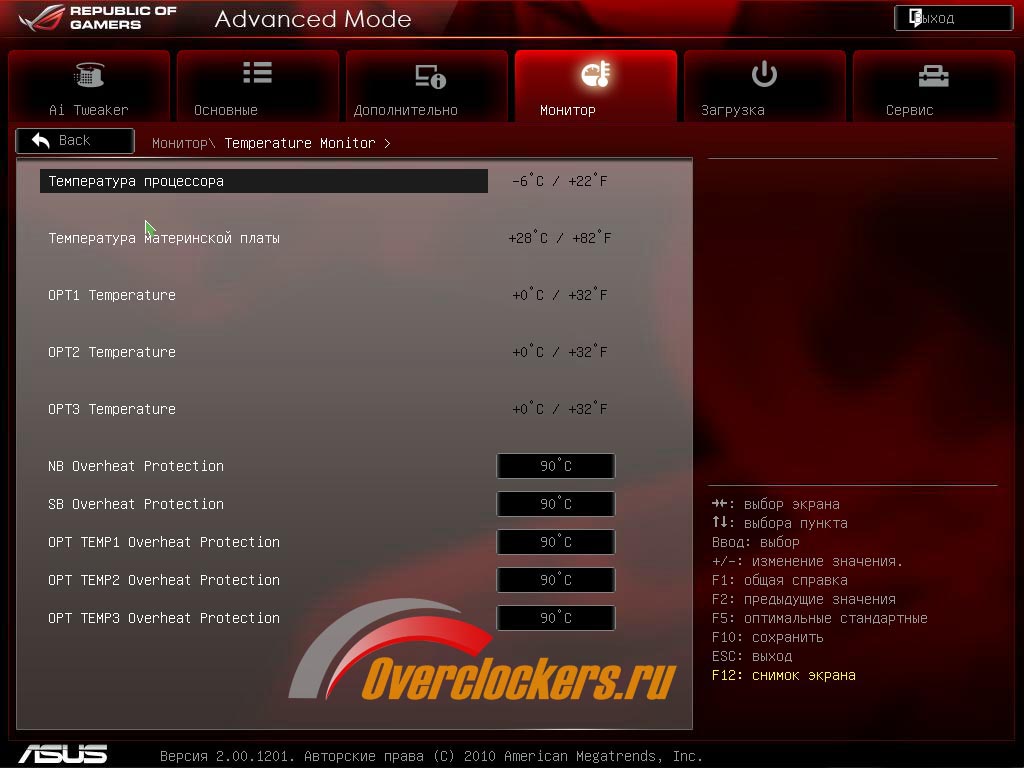
Task: Click the F5: оптимальные стандартные hint
Action: coord(820,618)
